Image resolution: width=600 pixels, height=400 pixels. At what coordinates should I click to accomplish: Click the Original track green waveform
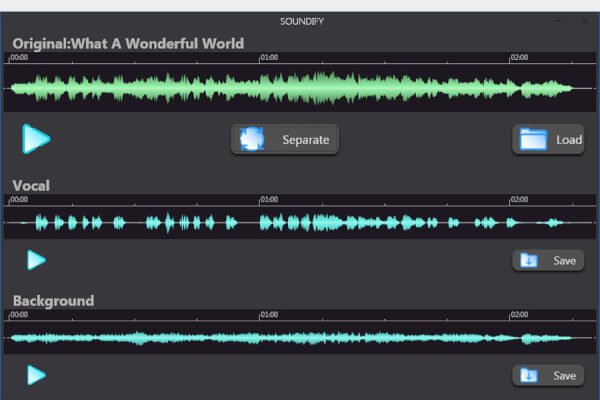coord(292,88)
